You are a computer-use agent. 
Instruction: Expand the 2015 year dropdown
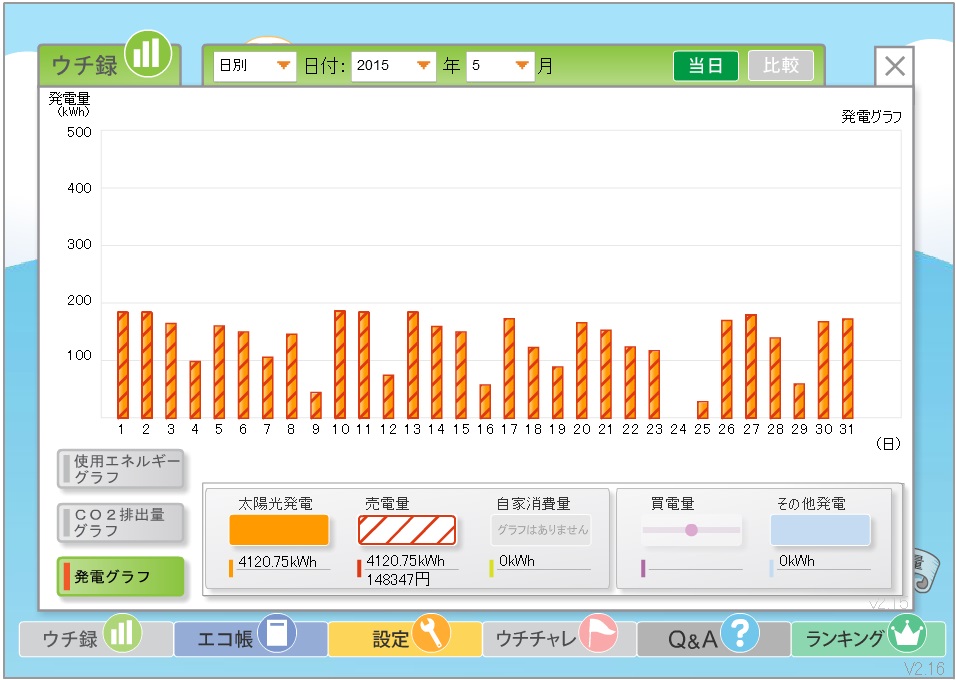tap(393, 66)
